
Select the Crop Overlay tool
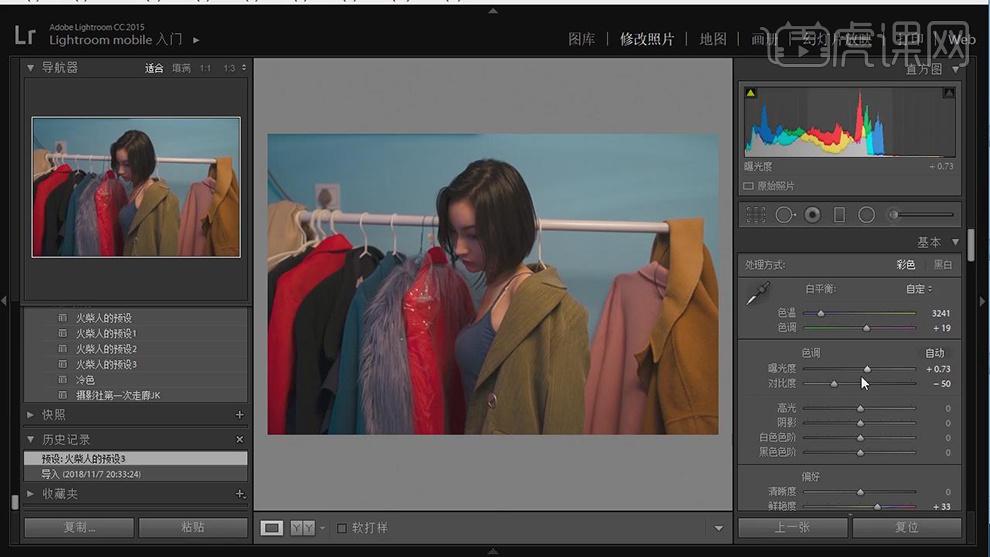pyautogui.click(x=755, y=215)
